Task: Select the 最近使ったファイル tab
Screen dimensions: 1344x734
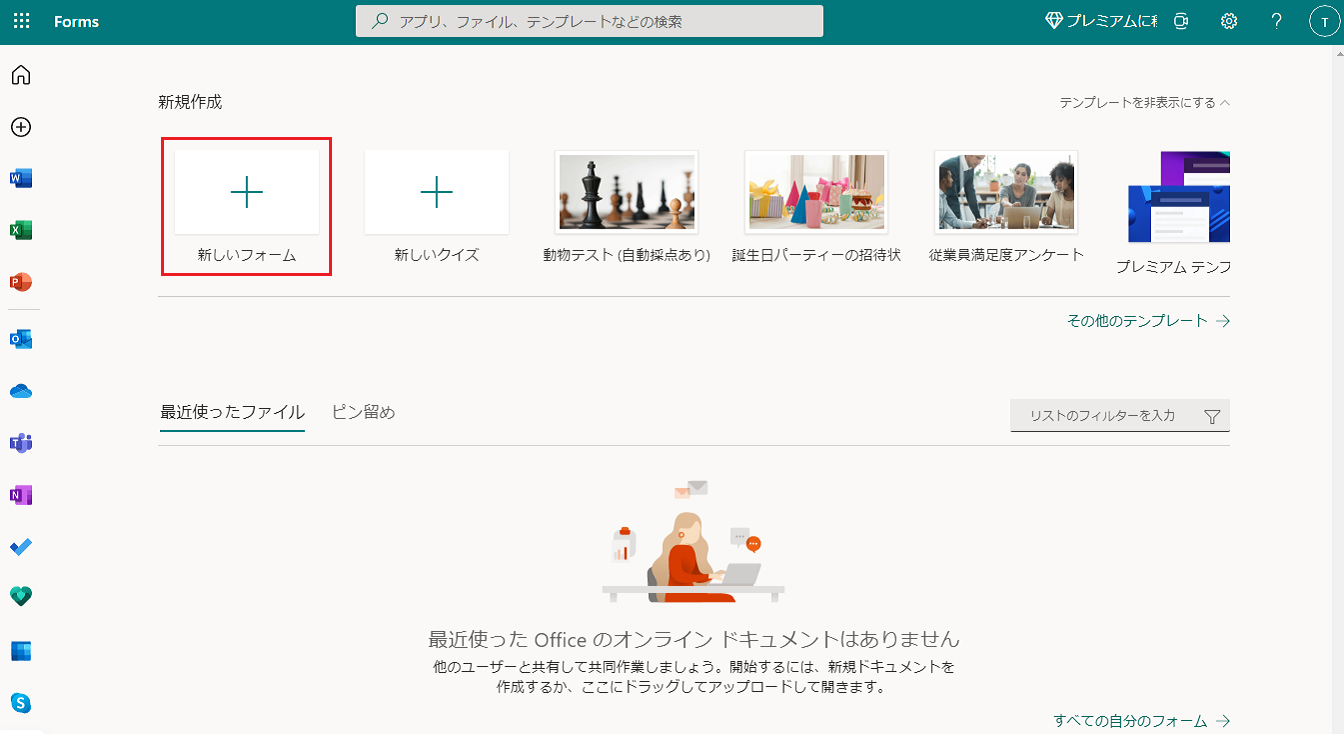Action: tap(231, 411)
